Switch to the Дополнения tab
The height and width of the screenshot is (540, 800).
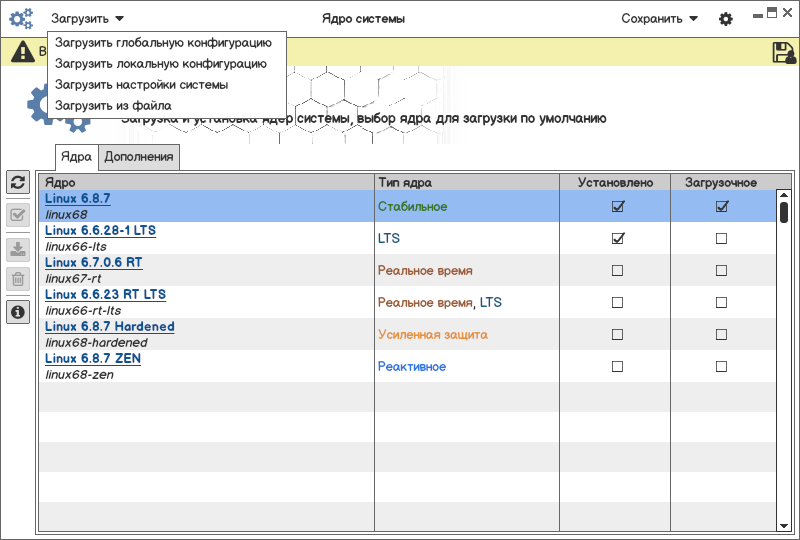[139, 156]
